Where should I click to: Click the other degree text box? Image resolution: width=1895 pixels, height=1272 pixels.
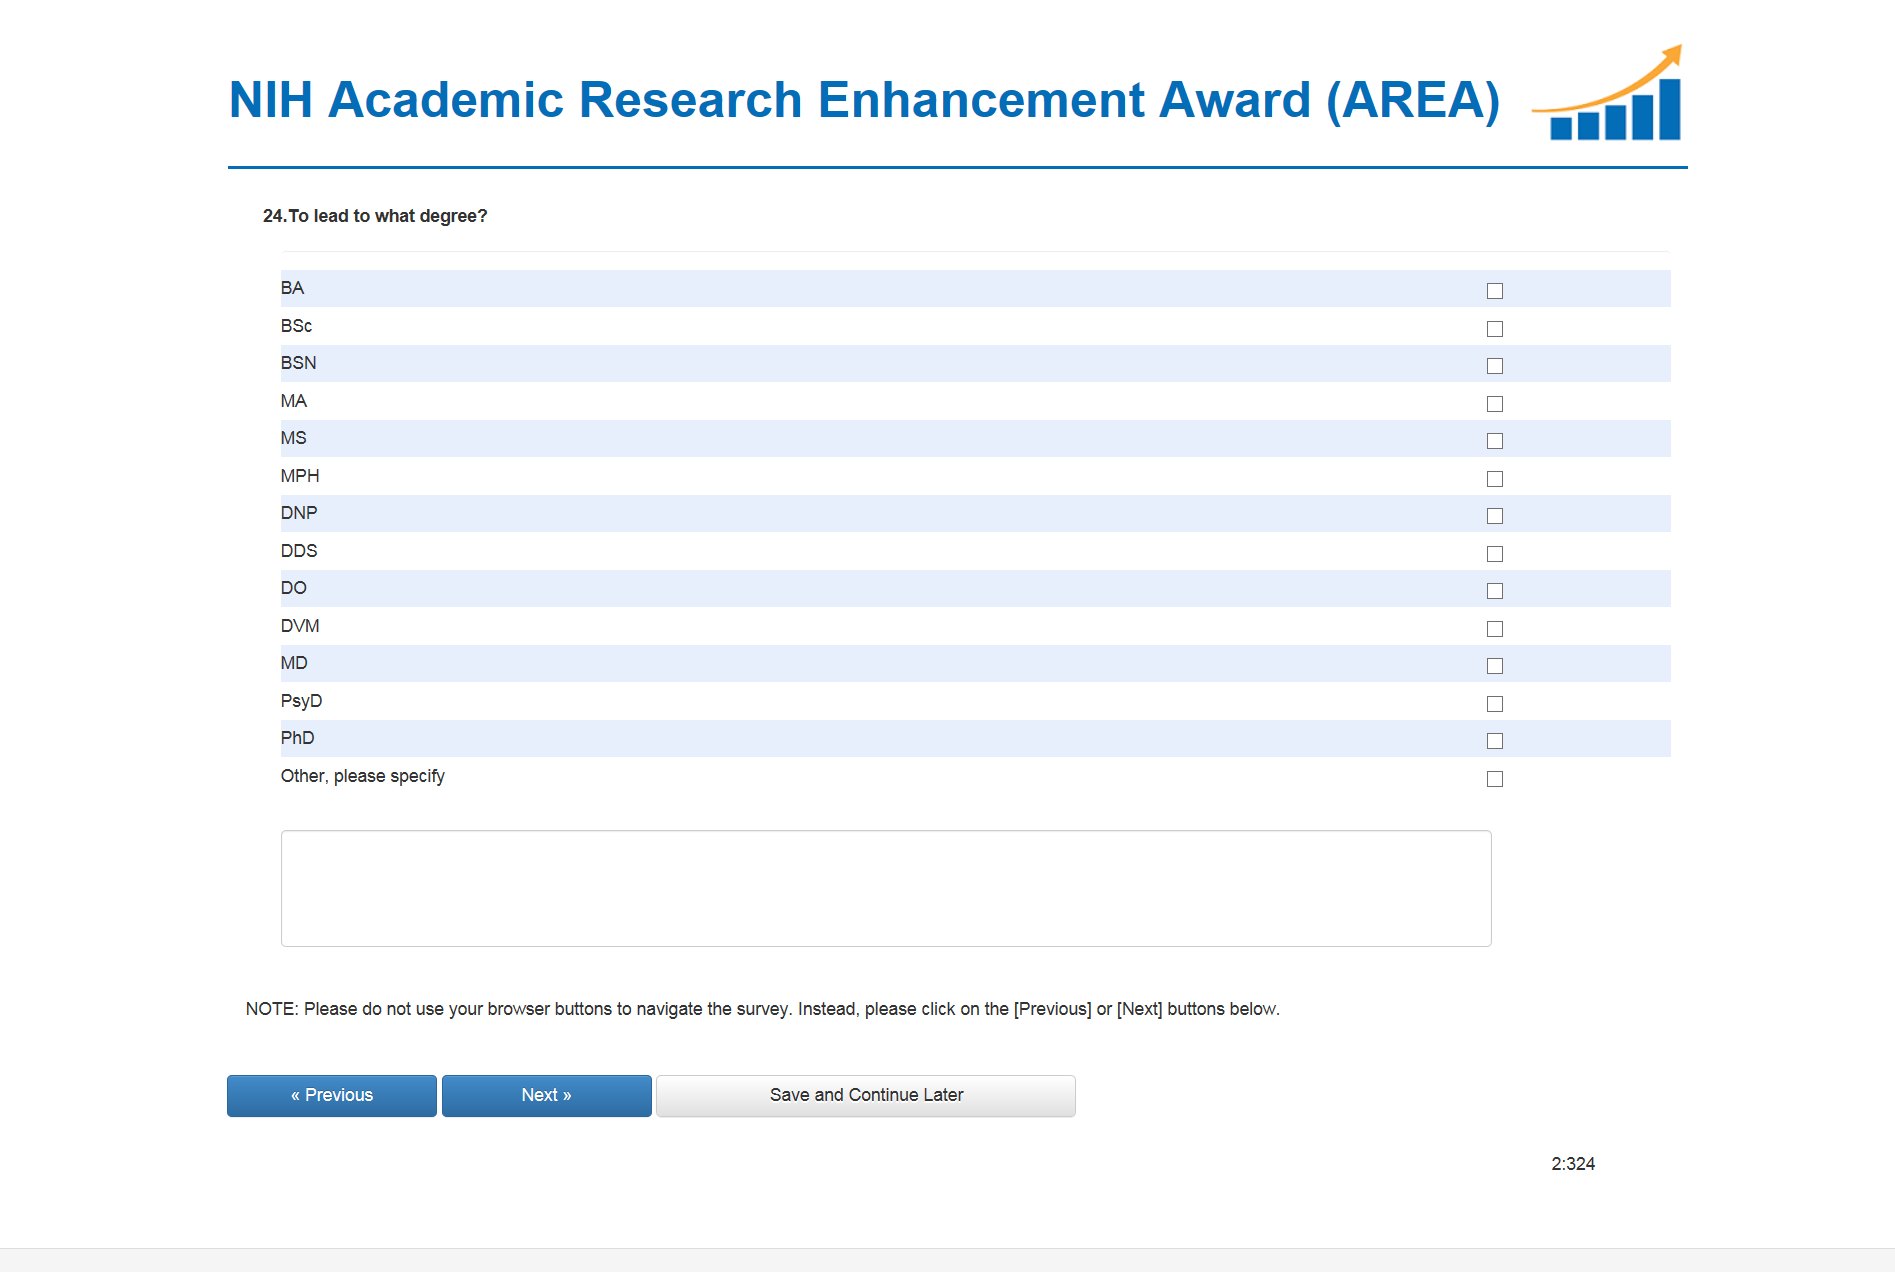[886, 888]
